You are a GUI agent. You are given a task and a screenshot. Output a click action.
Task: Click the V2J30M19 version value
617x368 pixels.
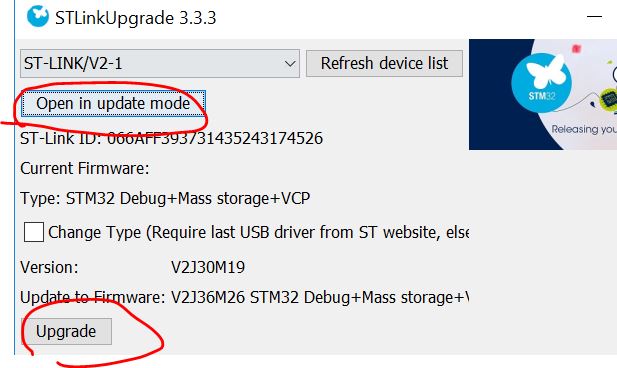coord(208,268)
